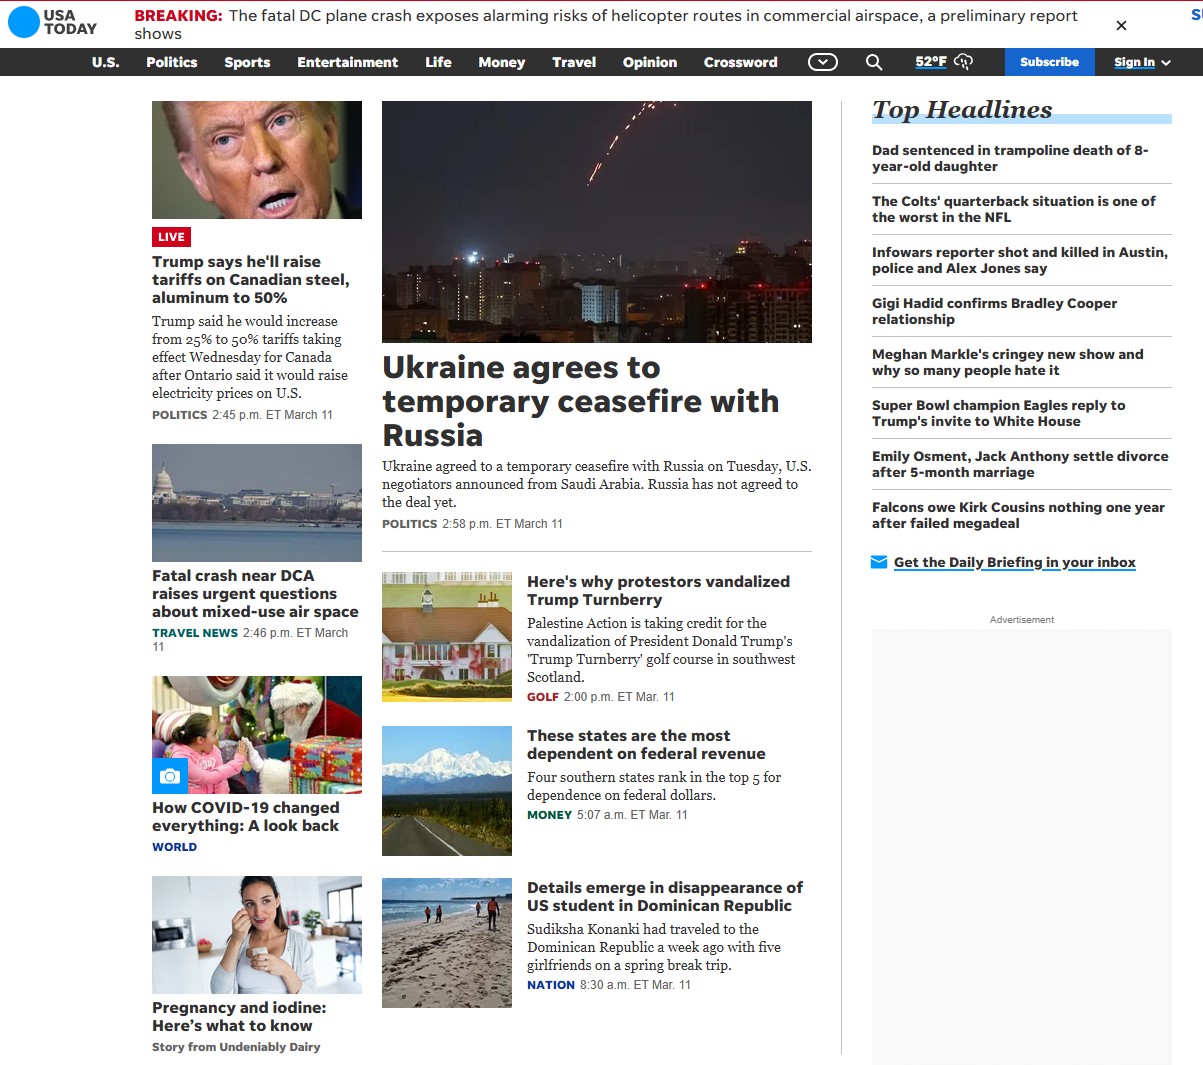Click POLITICS label under Ukraine ceasefire story
Image resolution: width=1203 pixels, height=1065 pixels.
(x=409, y=524)
